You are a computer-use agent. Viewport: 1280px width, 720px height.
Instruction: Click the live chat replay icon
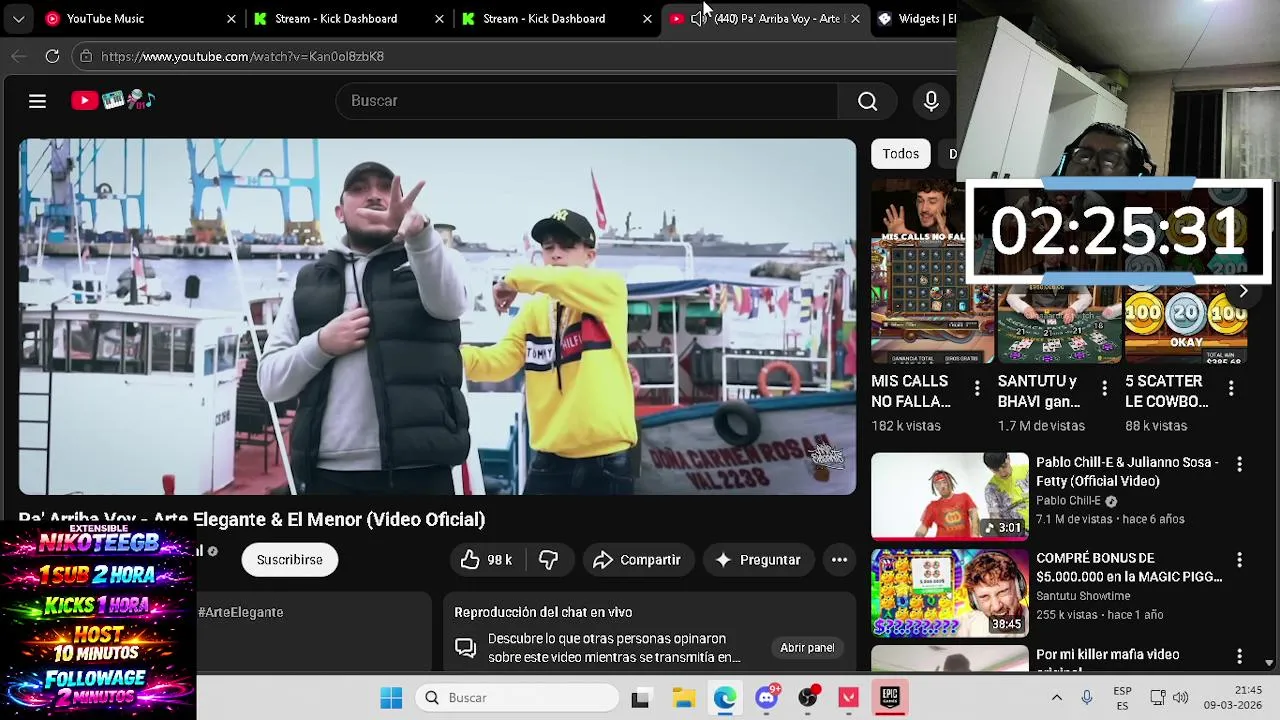(x=465, y=648)
